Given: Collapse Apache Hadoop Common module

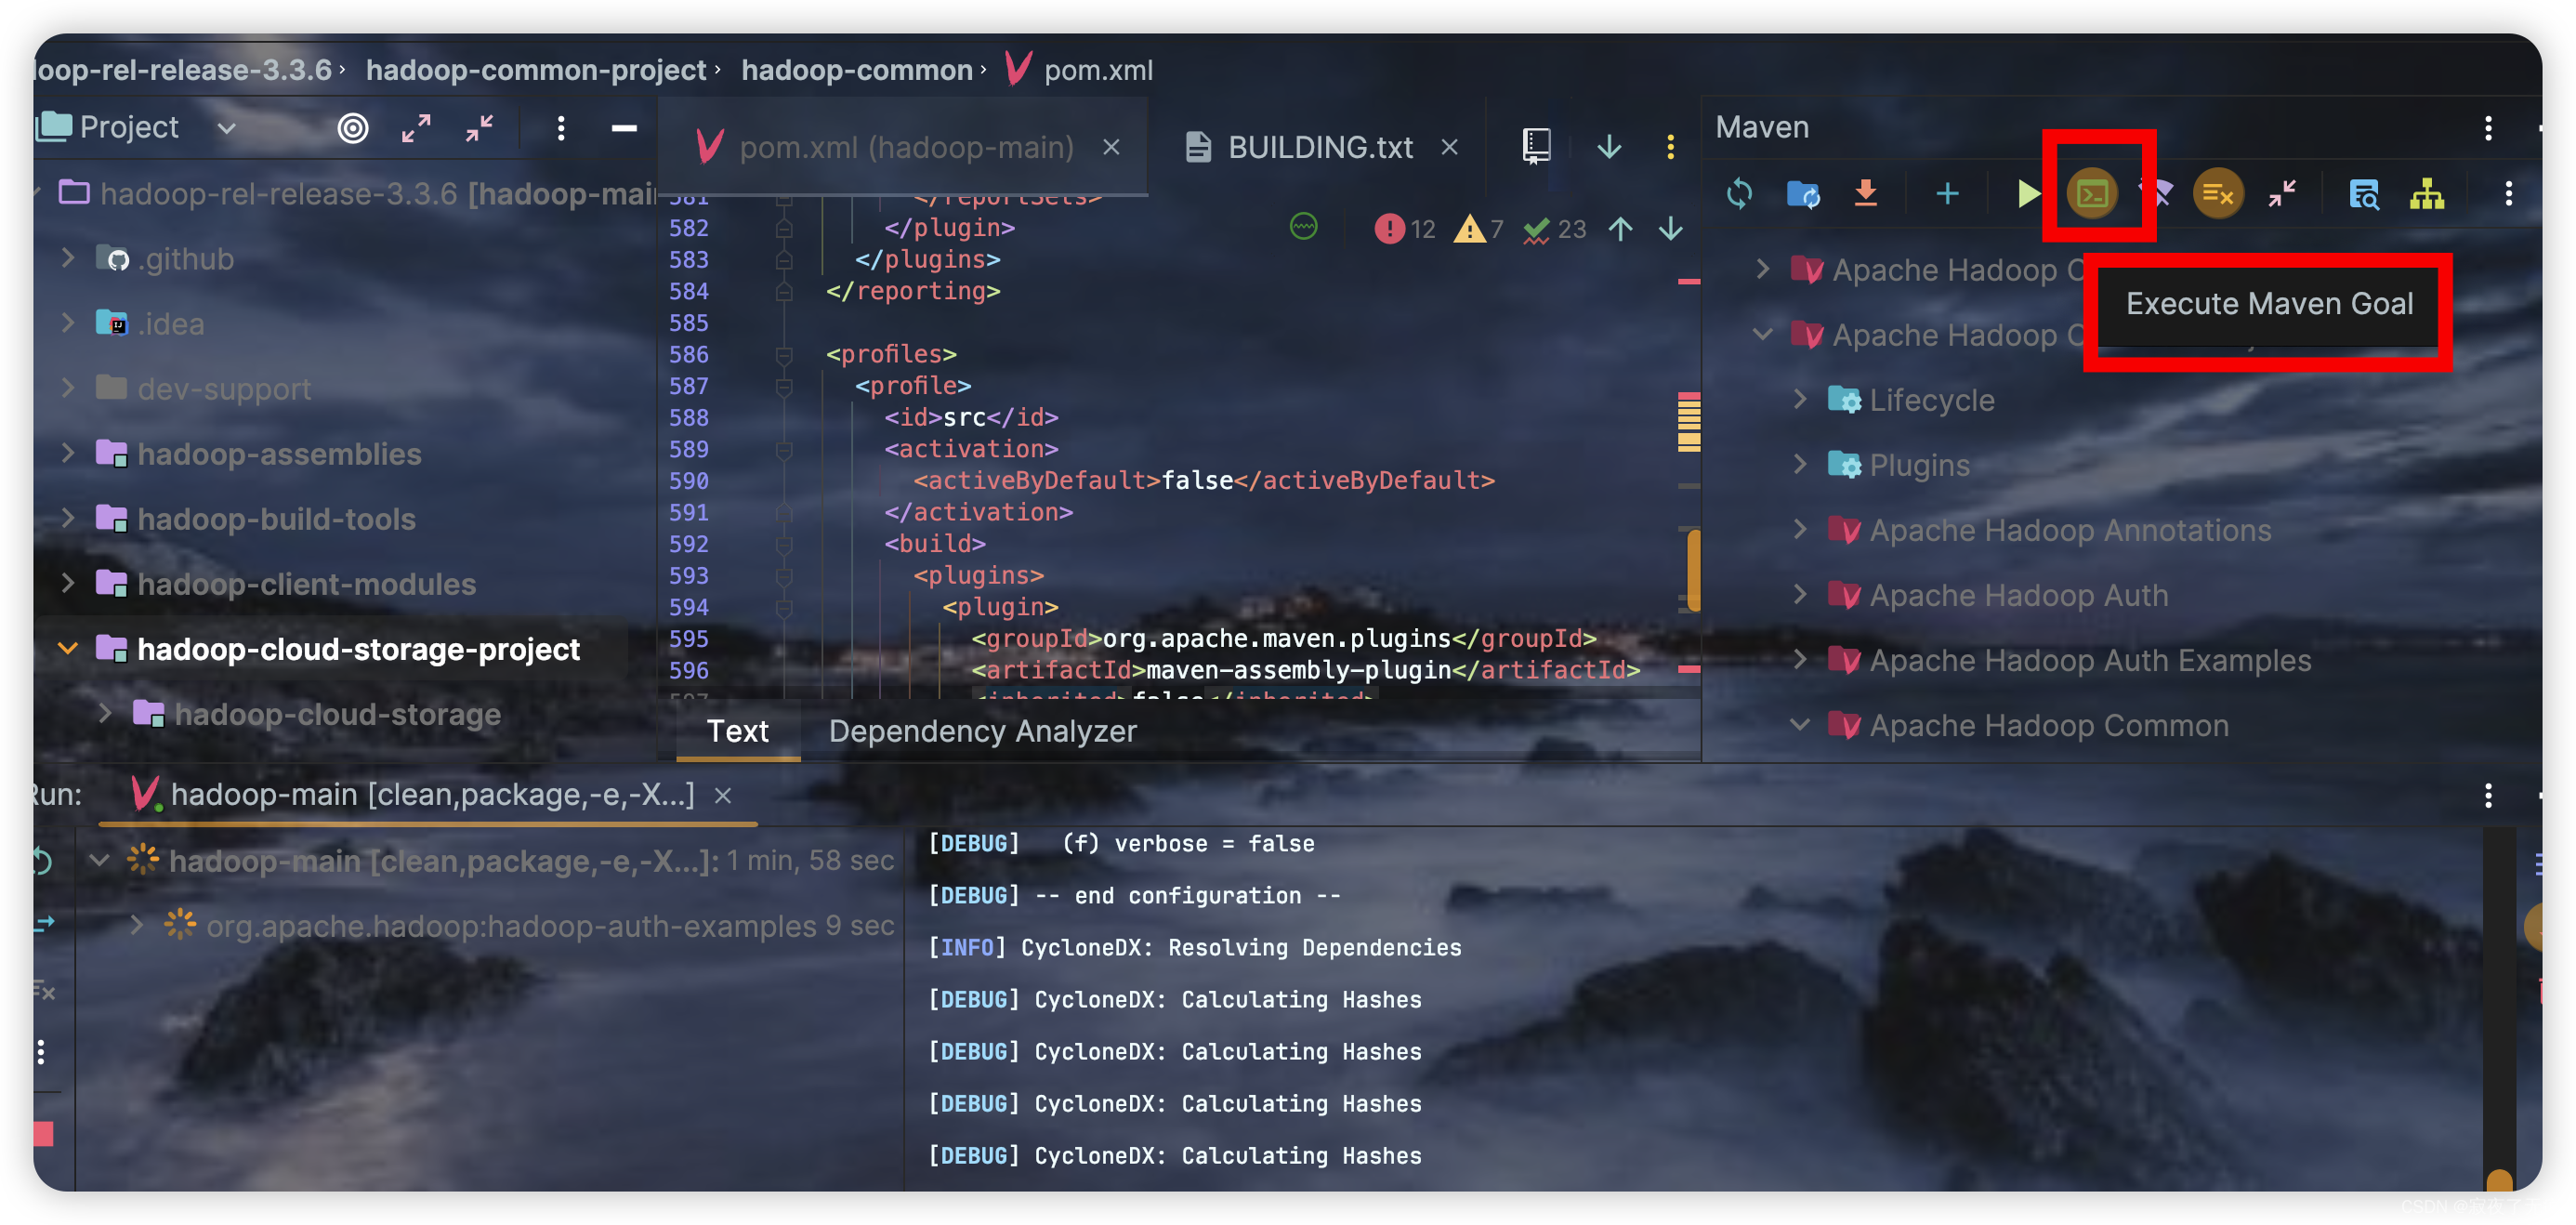Looking at the screenshot, I should [1801, 725].
